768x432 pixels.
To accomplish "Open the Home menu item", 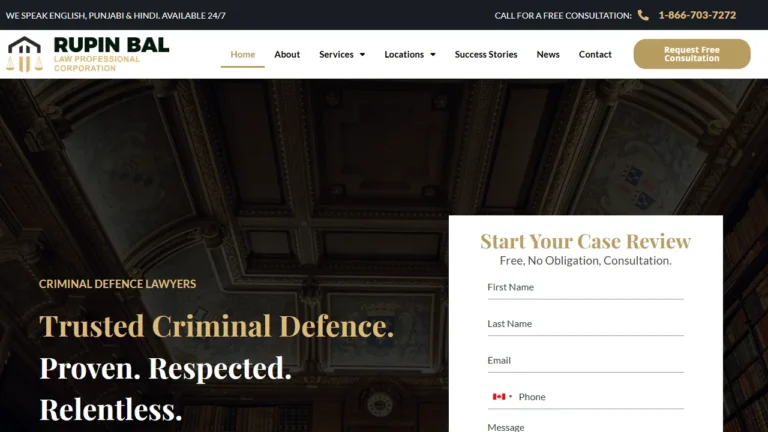I will pyautogui.click(x=242, y=54).
